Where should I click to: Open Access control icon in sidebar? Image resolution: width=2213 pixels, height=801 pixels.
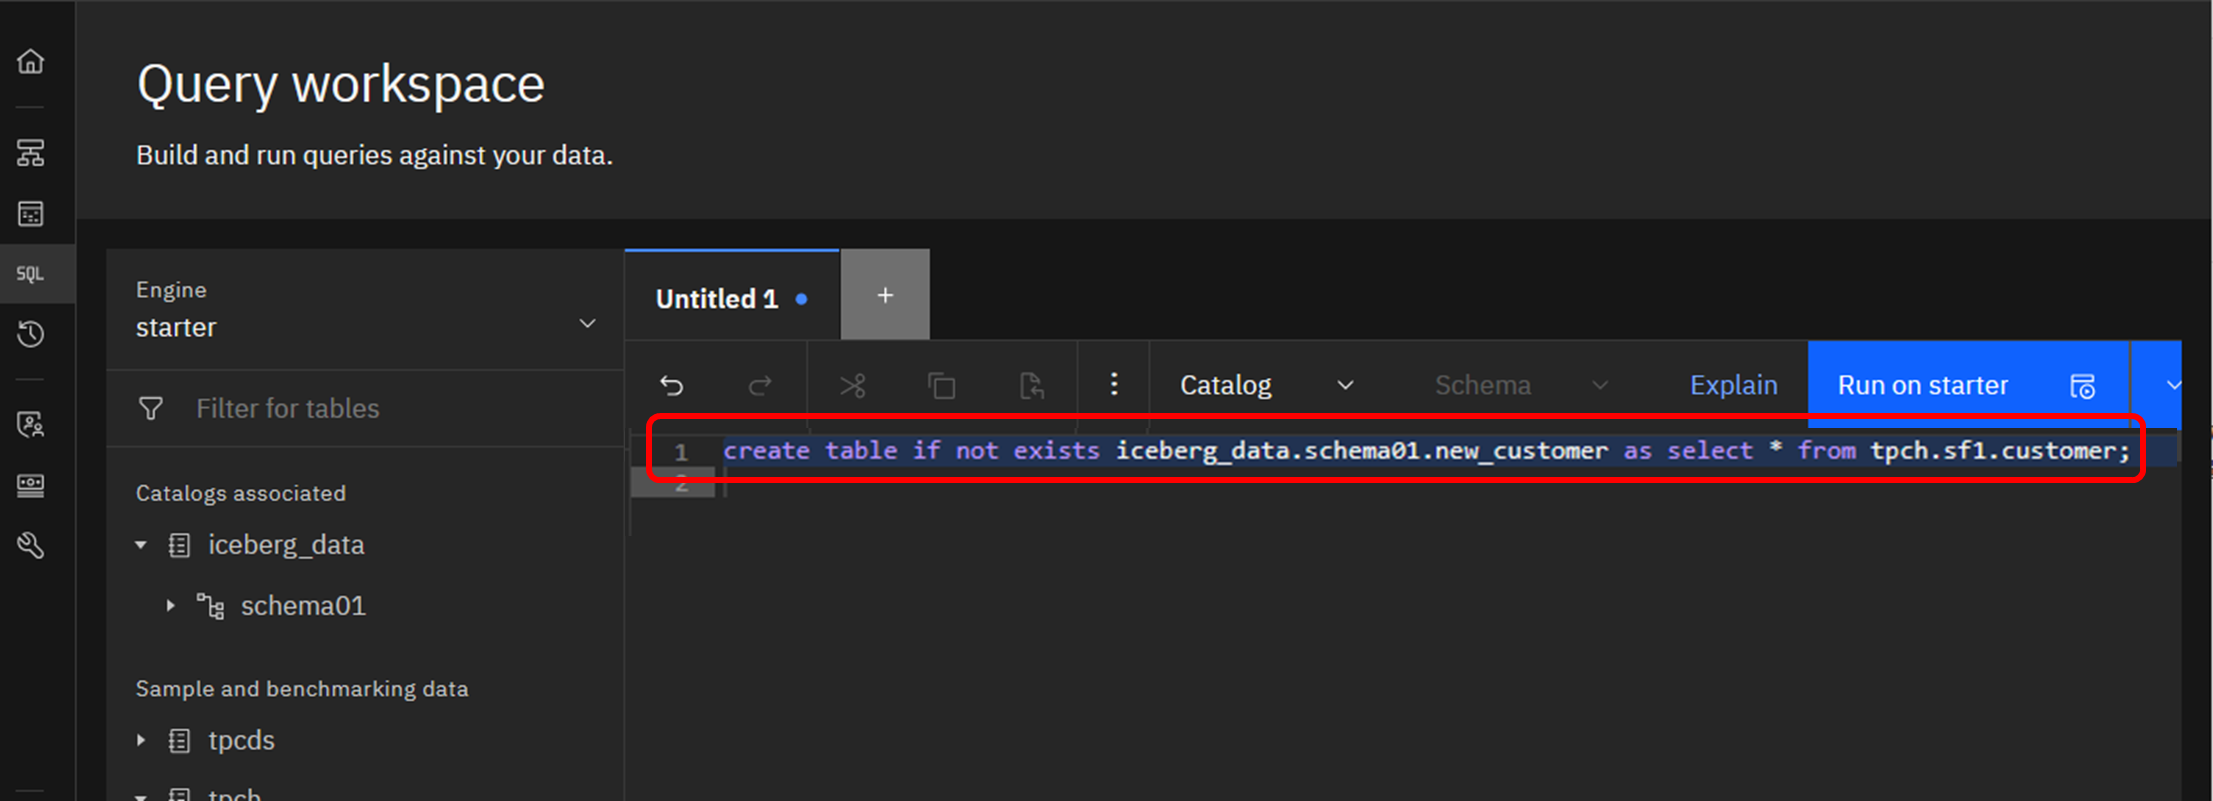(x=31, y=425)
